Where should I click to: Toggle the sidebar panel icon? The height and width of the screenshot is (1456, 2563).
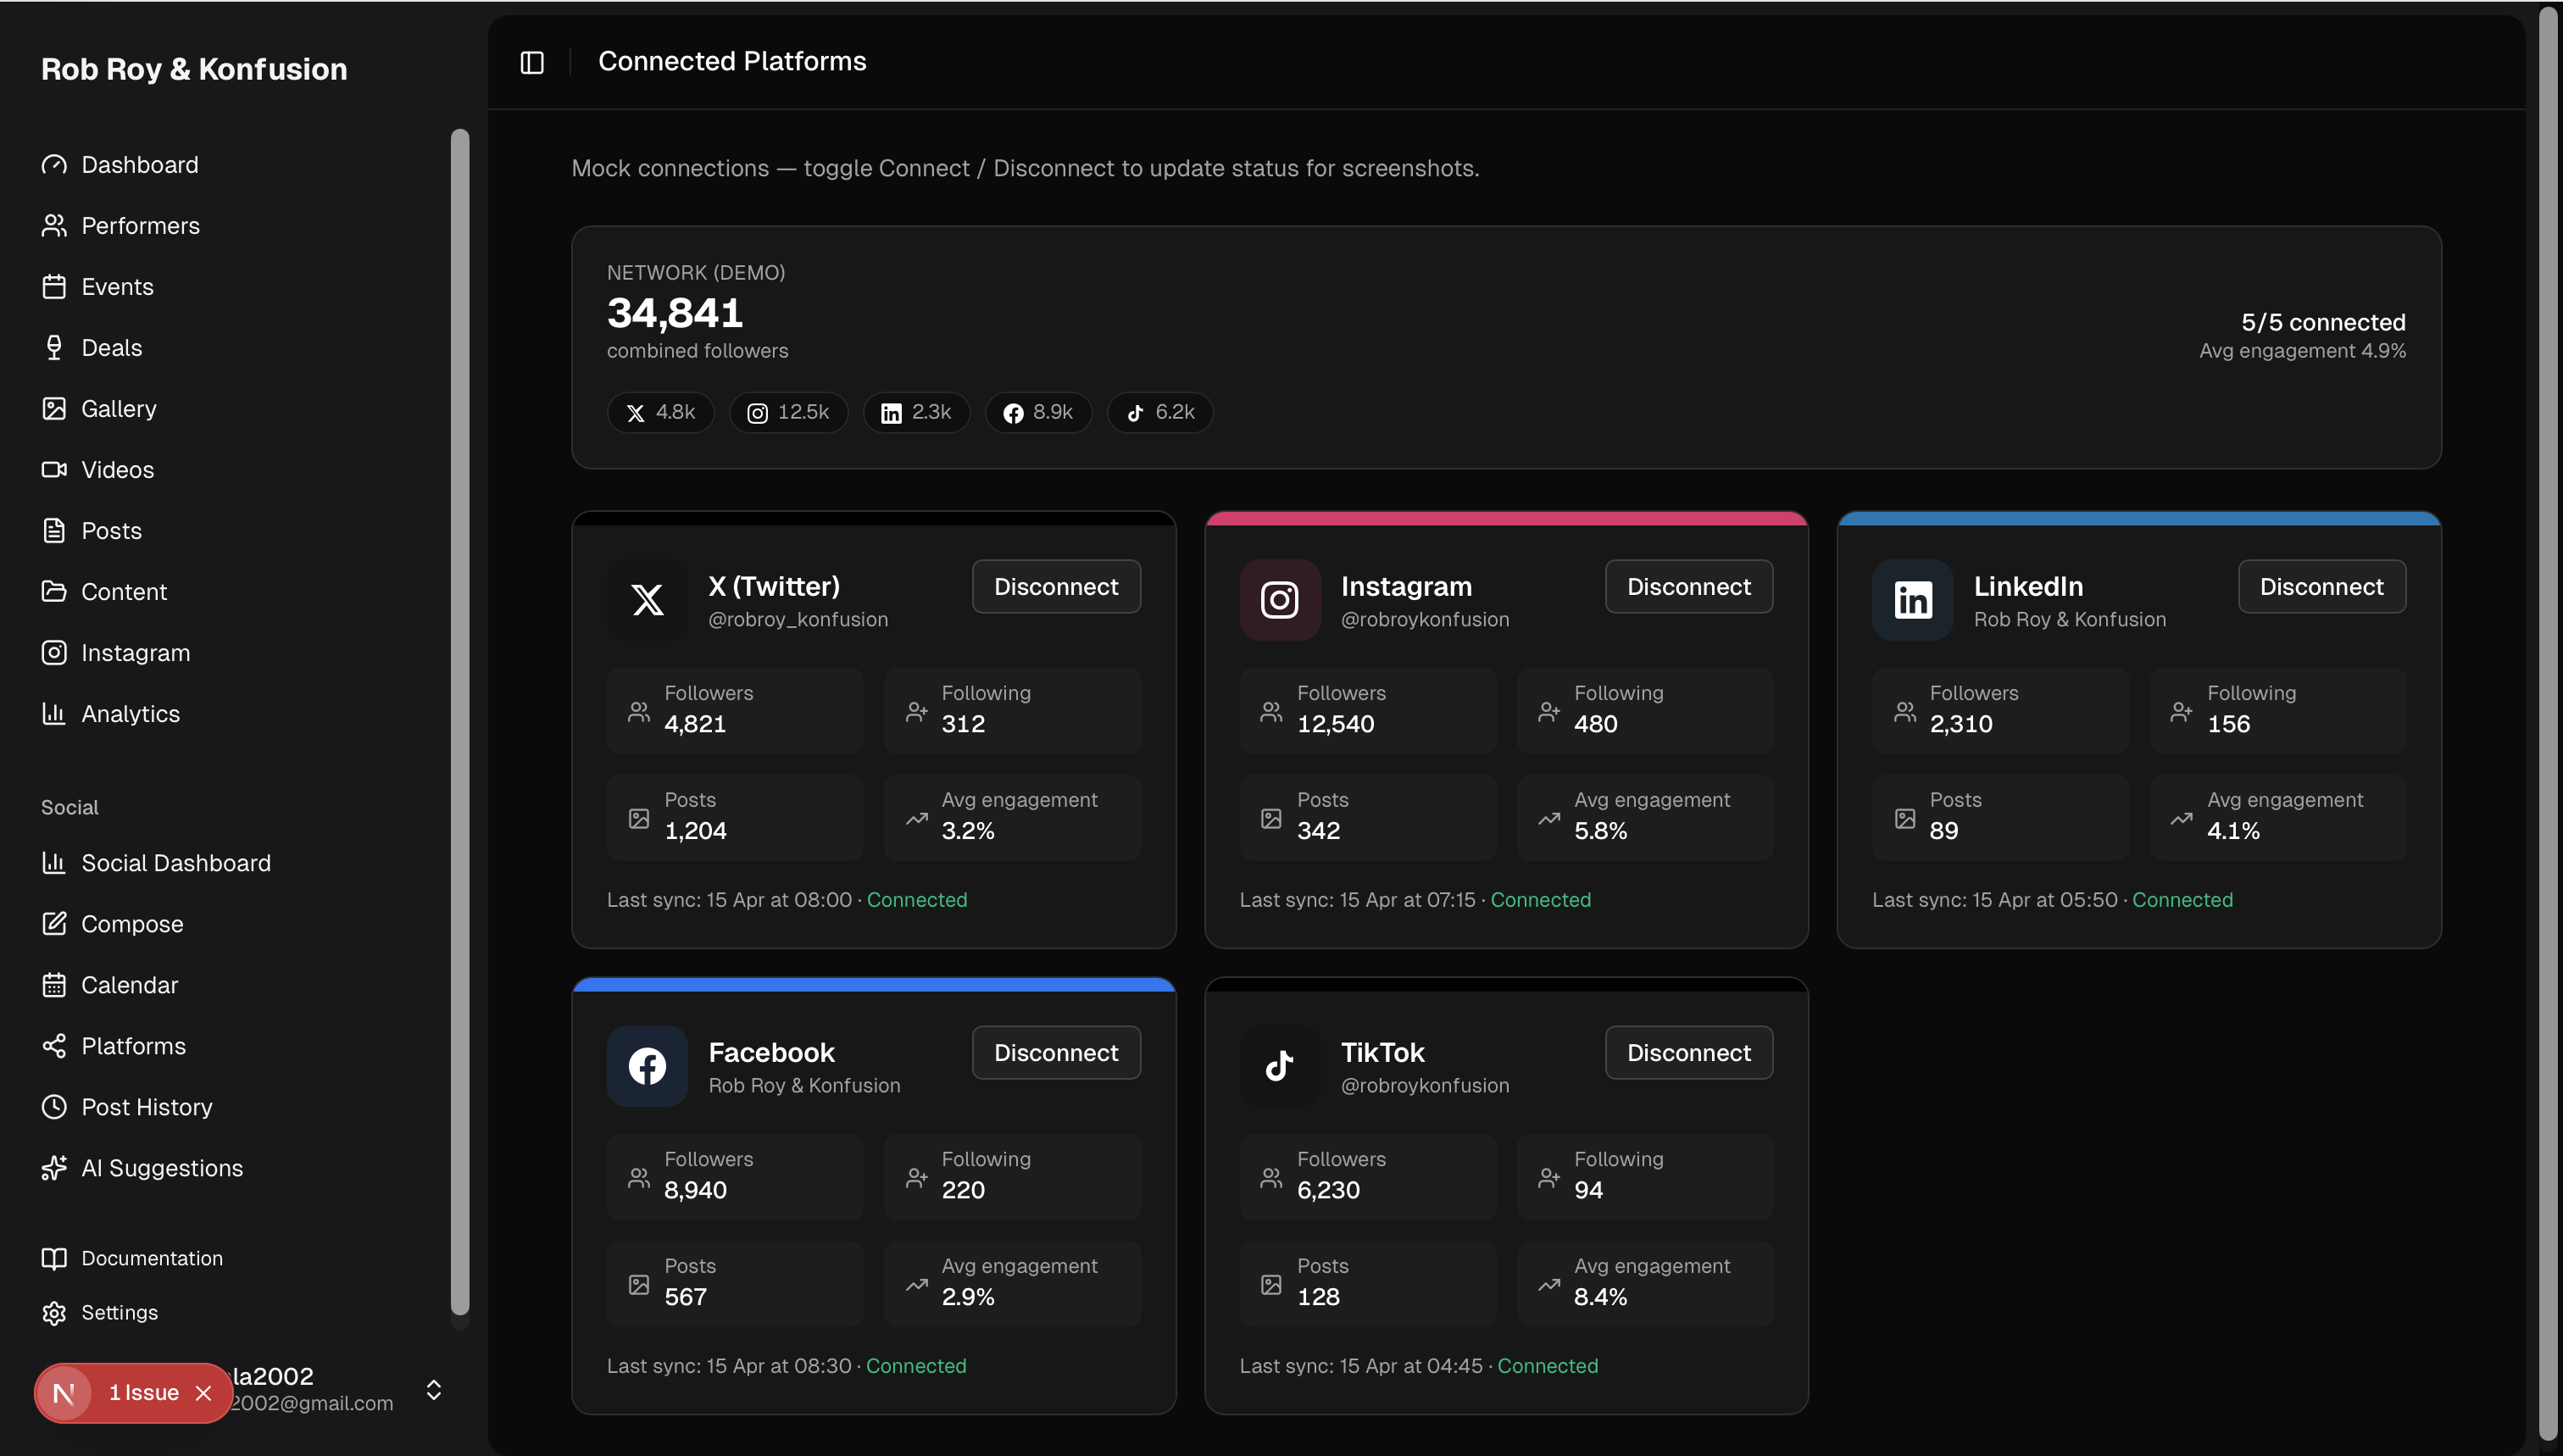[532, 62]
